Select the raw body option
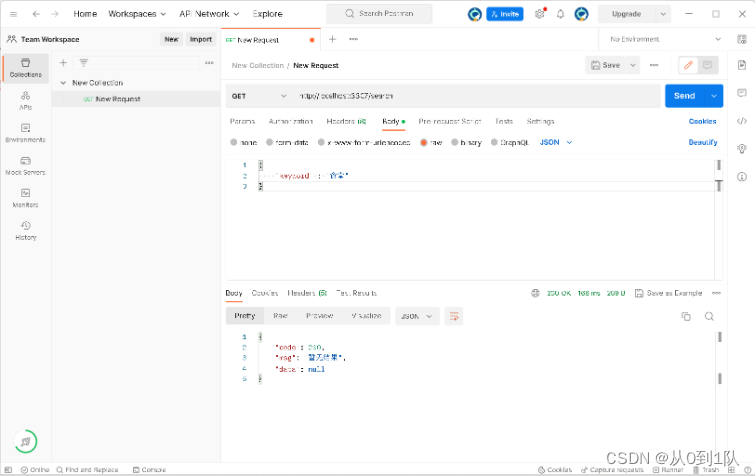 [x=424, y=142]
